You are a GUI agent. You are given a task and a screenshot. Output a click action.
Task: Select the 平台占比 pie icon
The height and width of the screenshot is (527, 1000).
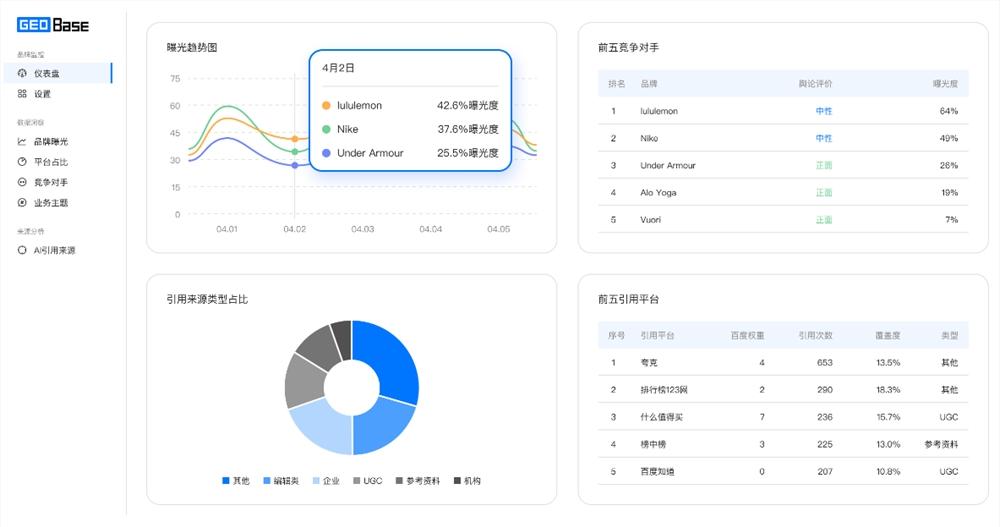click(x=22, y=162)
